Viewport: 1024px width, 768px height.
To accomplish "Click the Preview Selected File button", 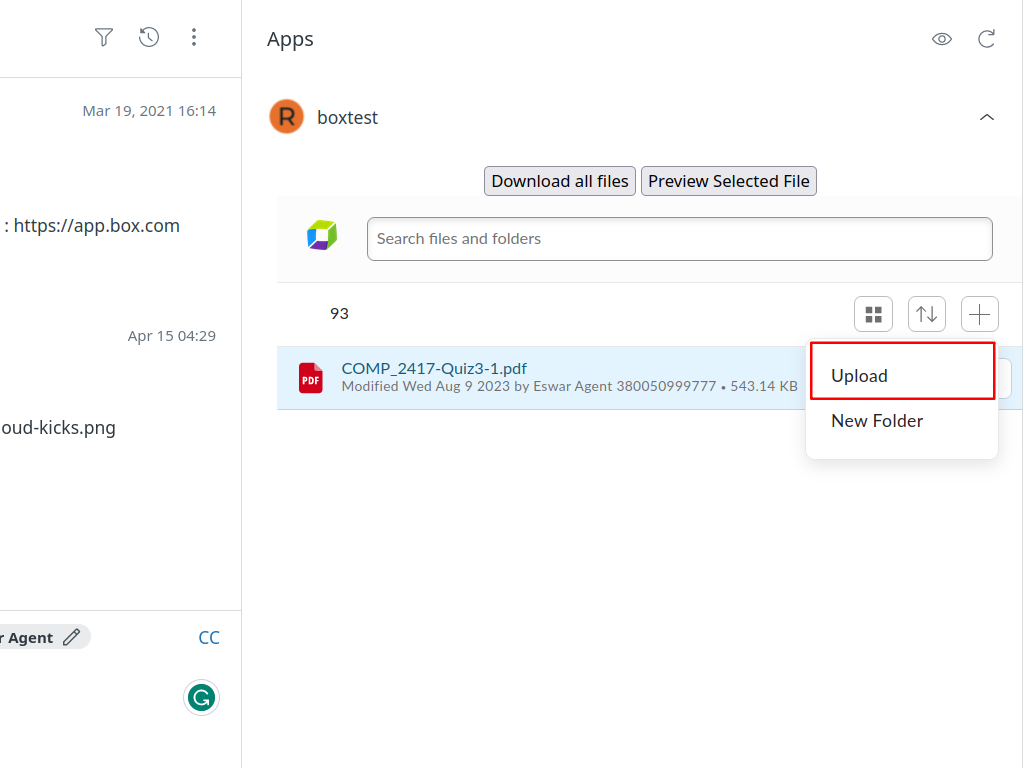I will coord(729,181).
